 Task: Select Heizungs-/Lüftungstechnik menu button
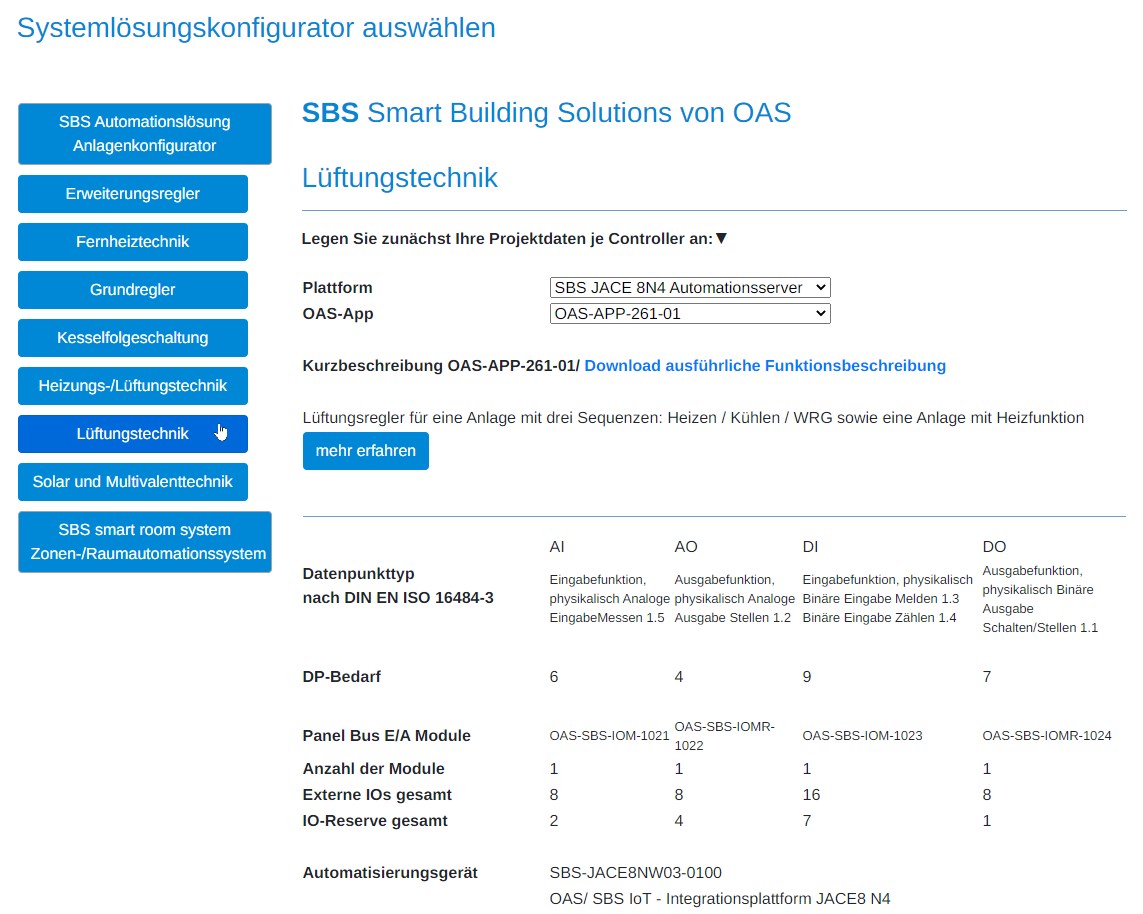(133, 386)
